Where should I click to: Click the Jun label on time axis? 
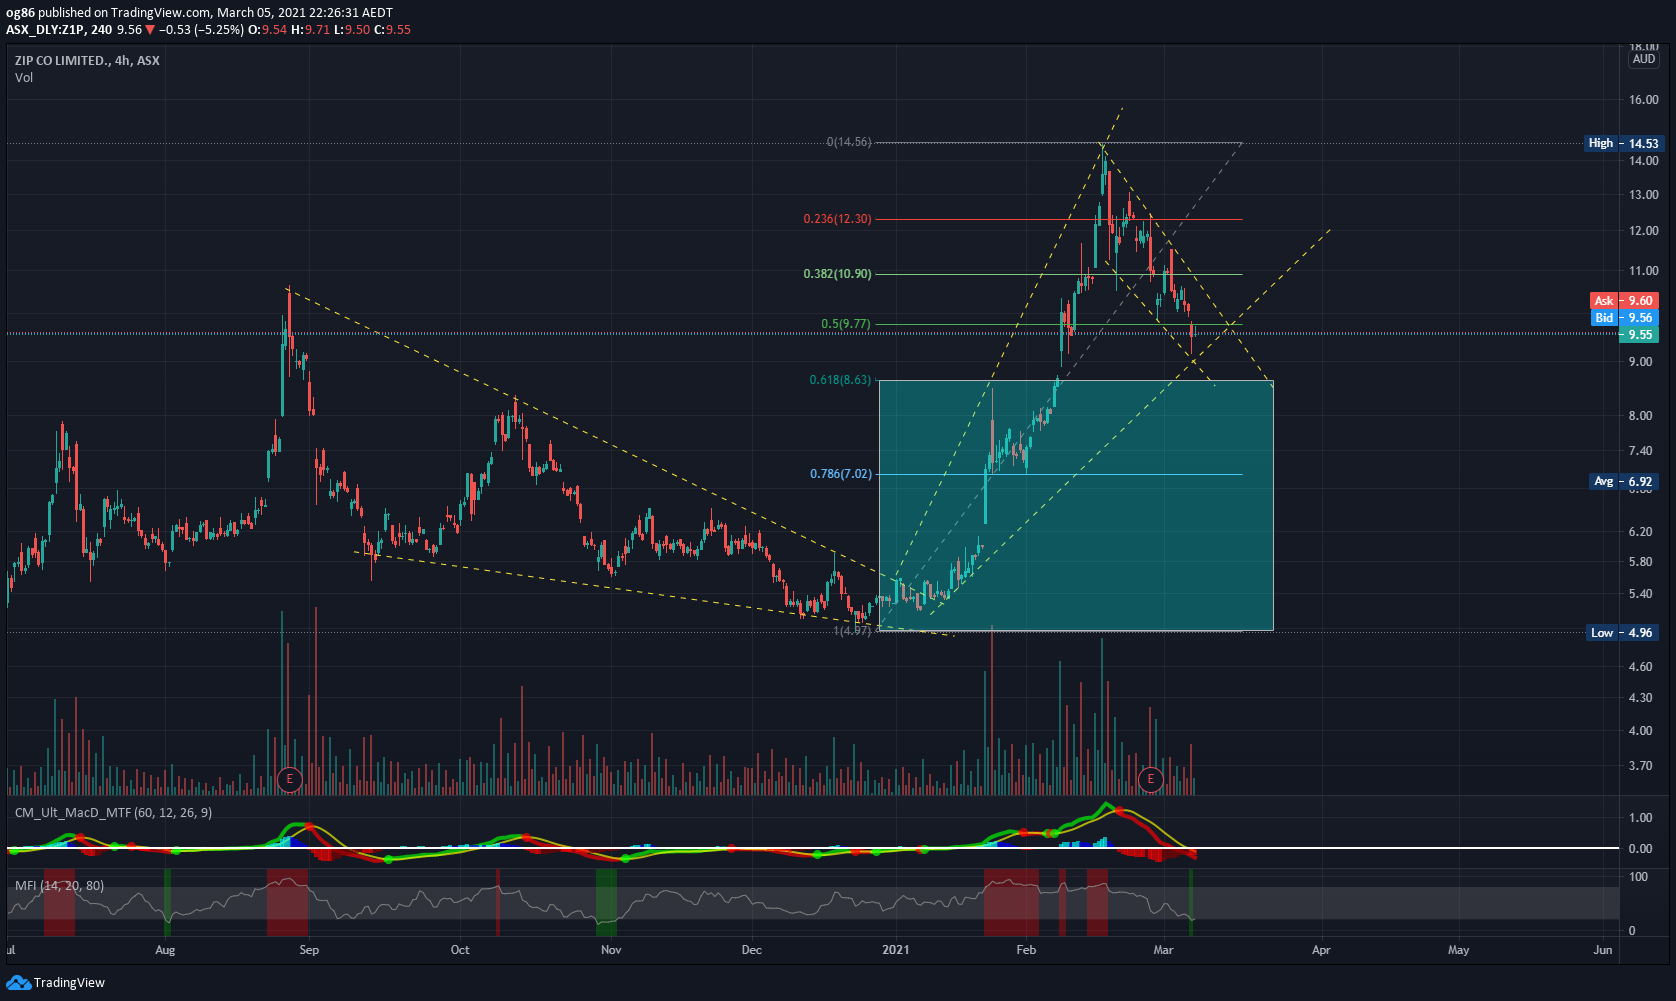coord(1603,950)
